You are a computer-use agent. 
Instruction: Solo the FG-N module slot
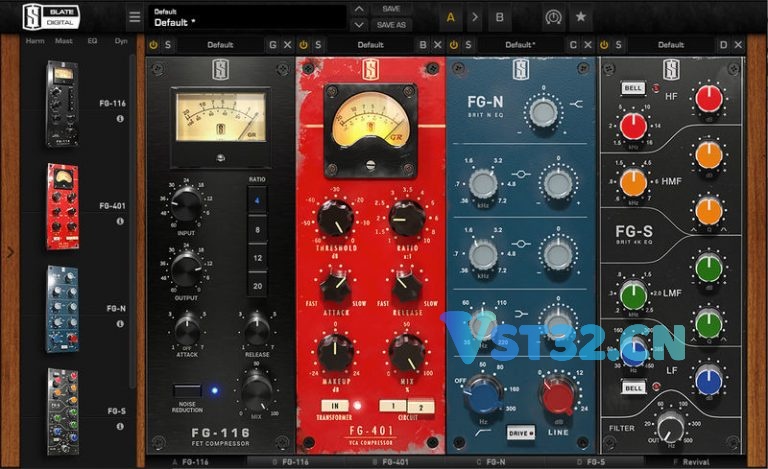468,45
